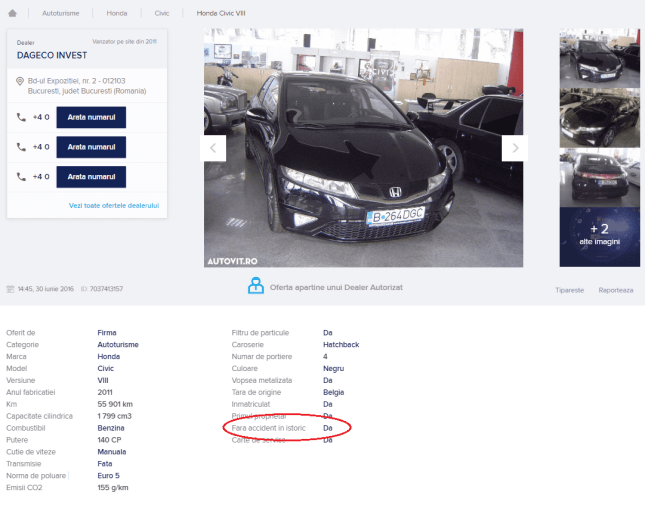Screen dimensions: 645x508
Task: Show the third dealer phone number
Action: (x=91, y=177)
